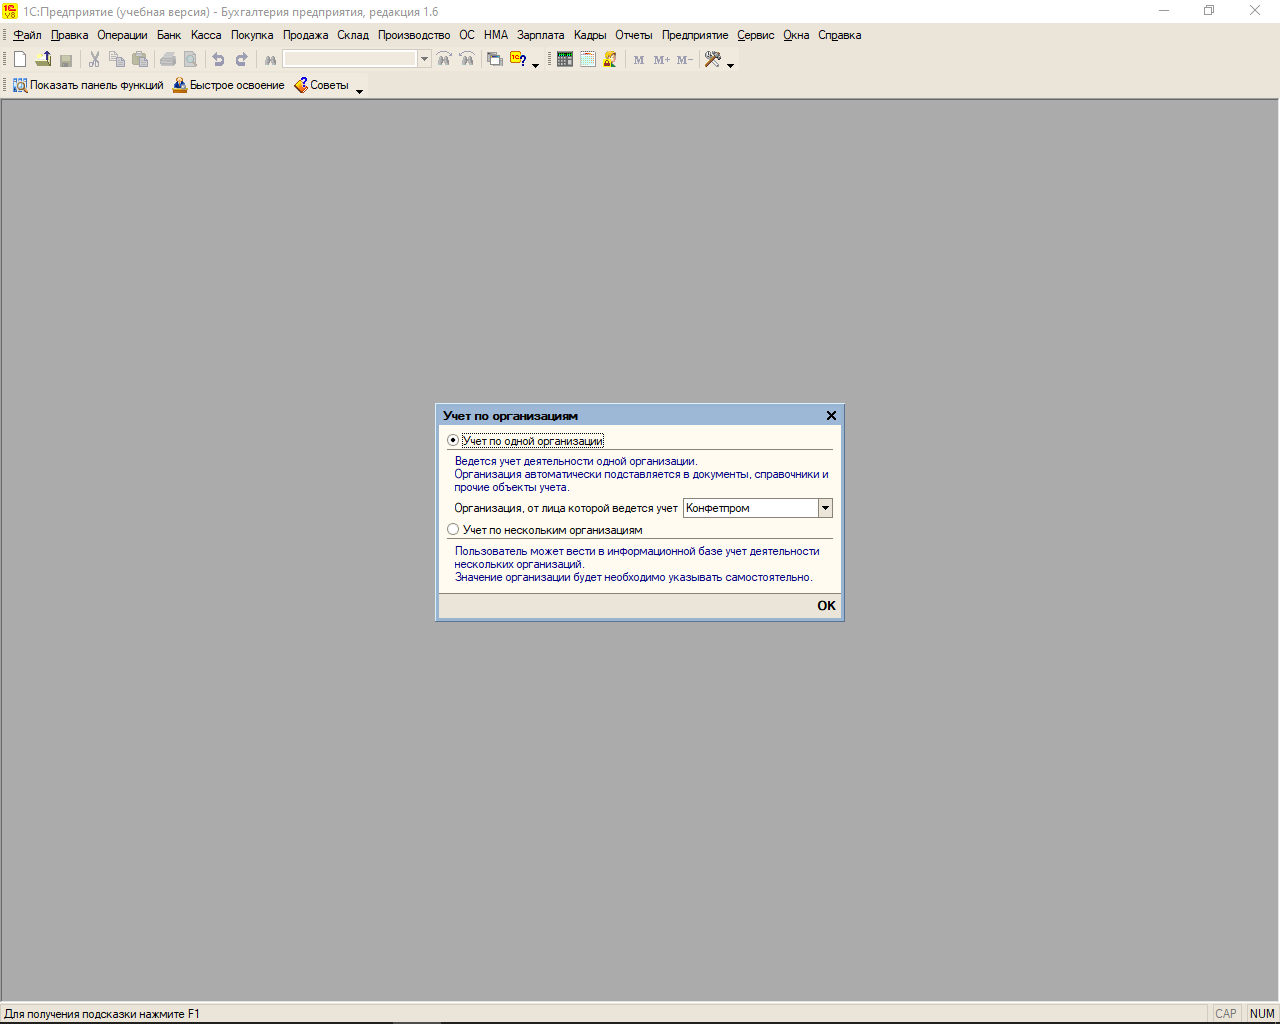1280x1024 pixels.
Task: Click the Конфетпром organization field
Action: coord(750,508)
